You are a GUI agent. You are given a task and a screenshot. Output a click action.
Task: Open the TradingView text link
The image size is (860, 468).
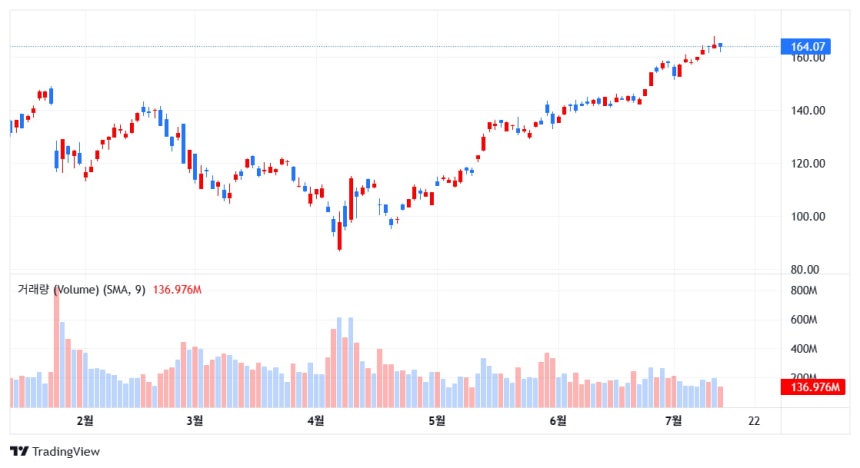tap(66, 452)
